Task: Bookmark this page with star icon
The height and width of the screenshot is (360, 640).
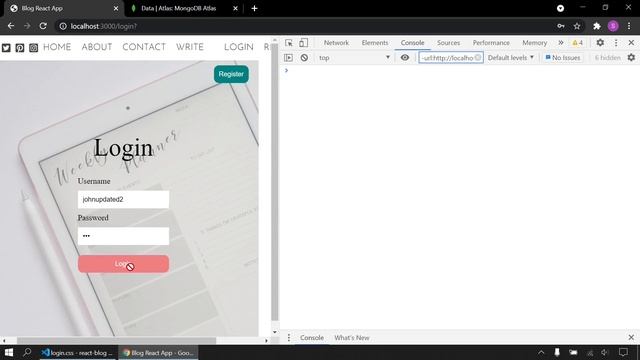Action: (577, 26)
